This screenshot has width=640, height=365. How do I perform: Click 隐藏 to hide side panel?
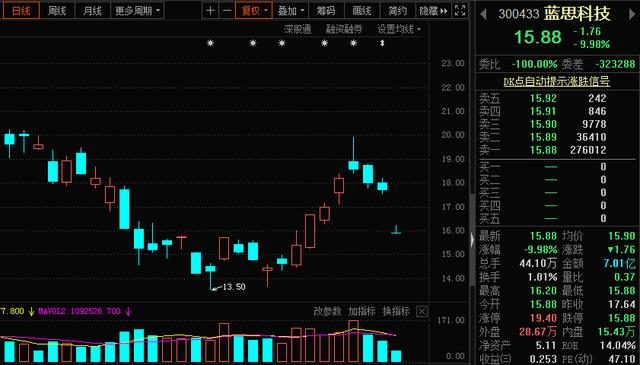(x=433, y=11)
